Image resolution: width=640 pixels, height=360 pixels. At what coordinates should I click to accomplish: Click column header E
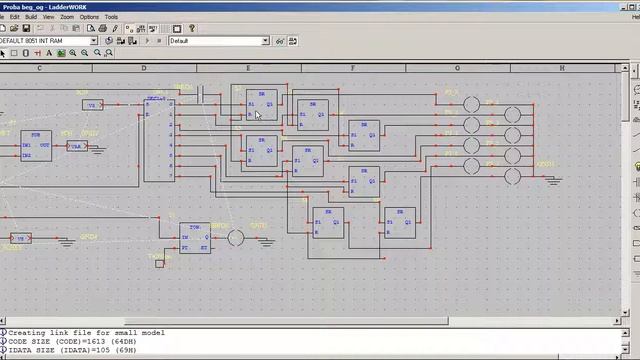tap(248, 68)
